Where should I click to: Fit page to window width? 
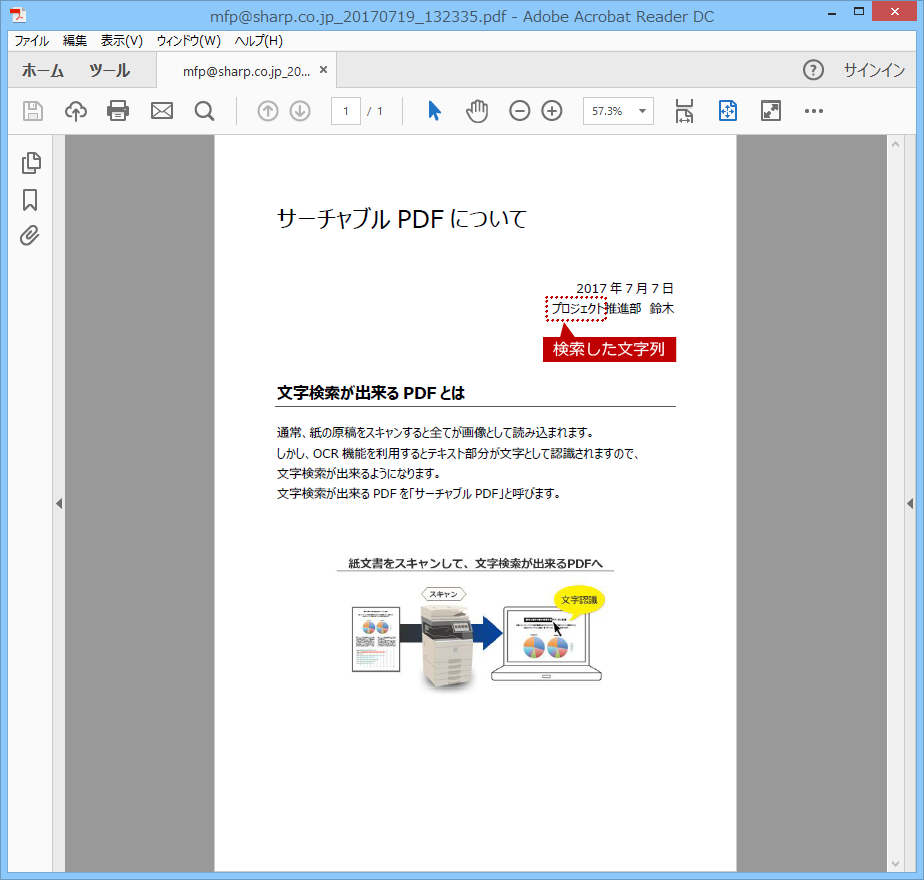(684, 111)
